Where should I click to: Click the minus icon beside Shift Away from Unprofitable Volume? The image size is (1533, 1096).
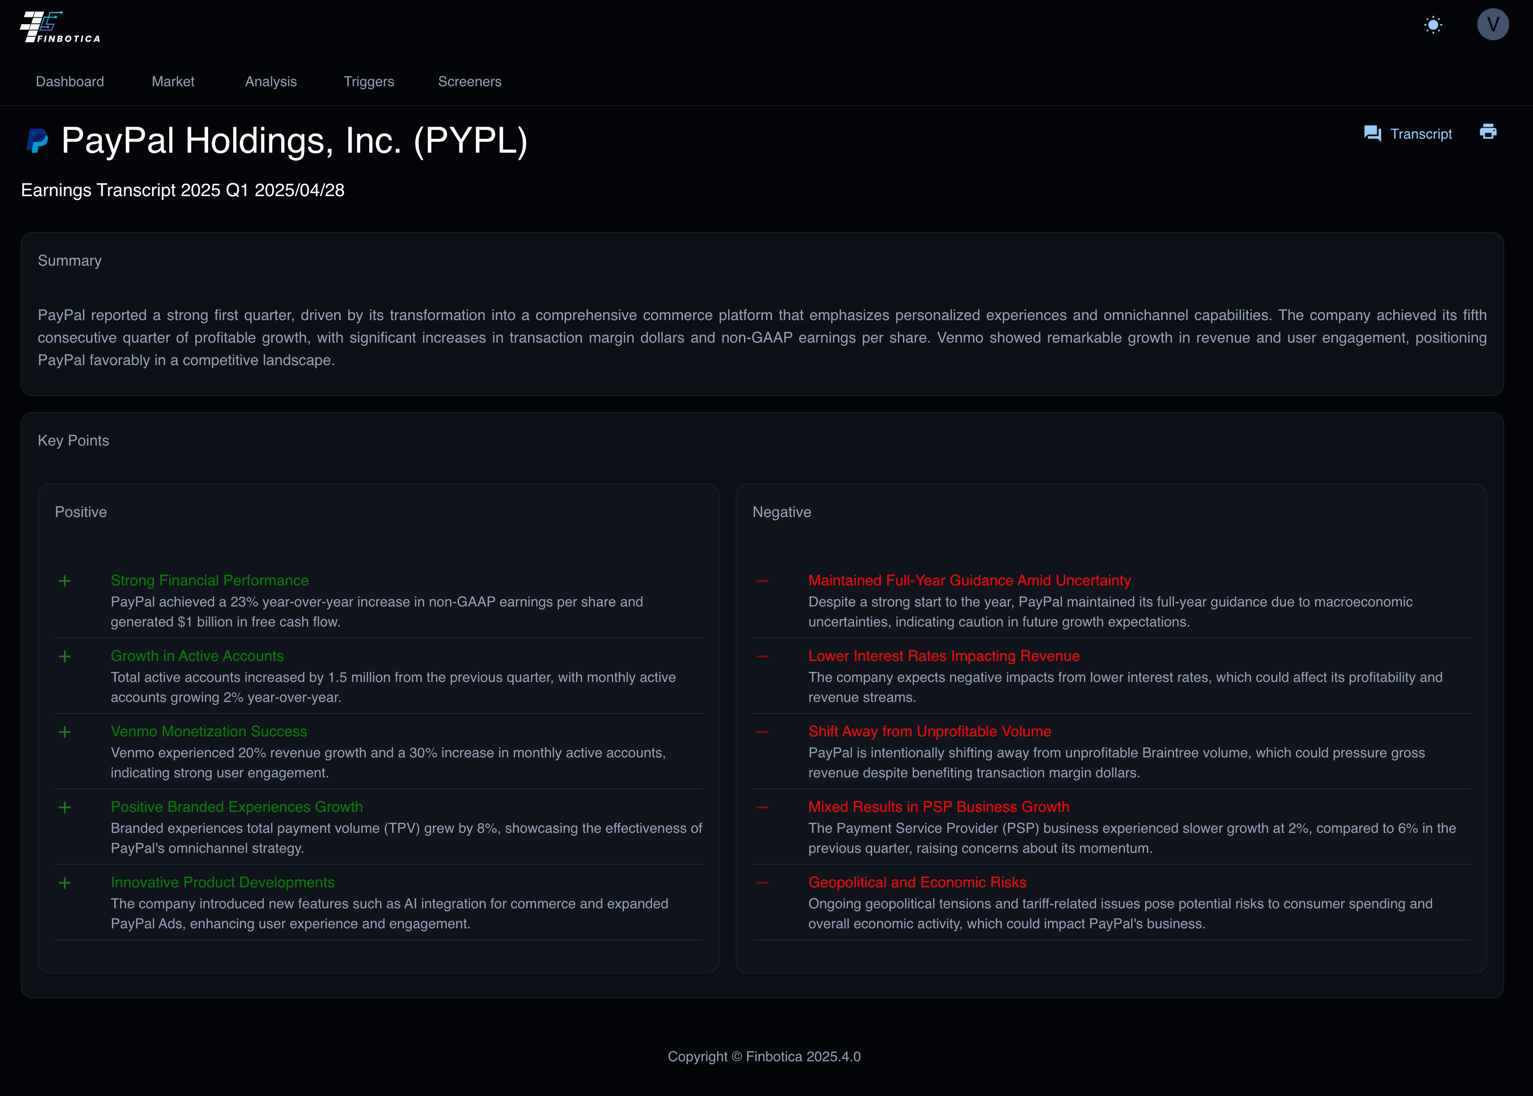pos(763,732)
